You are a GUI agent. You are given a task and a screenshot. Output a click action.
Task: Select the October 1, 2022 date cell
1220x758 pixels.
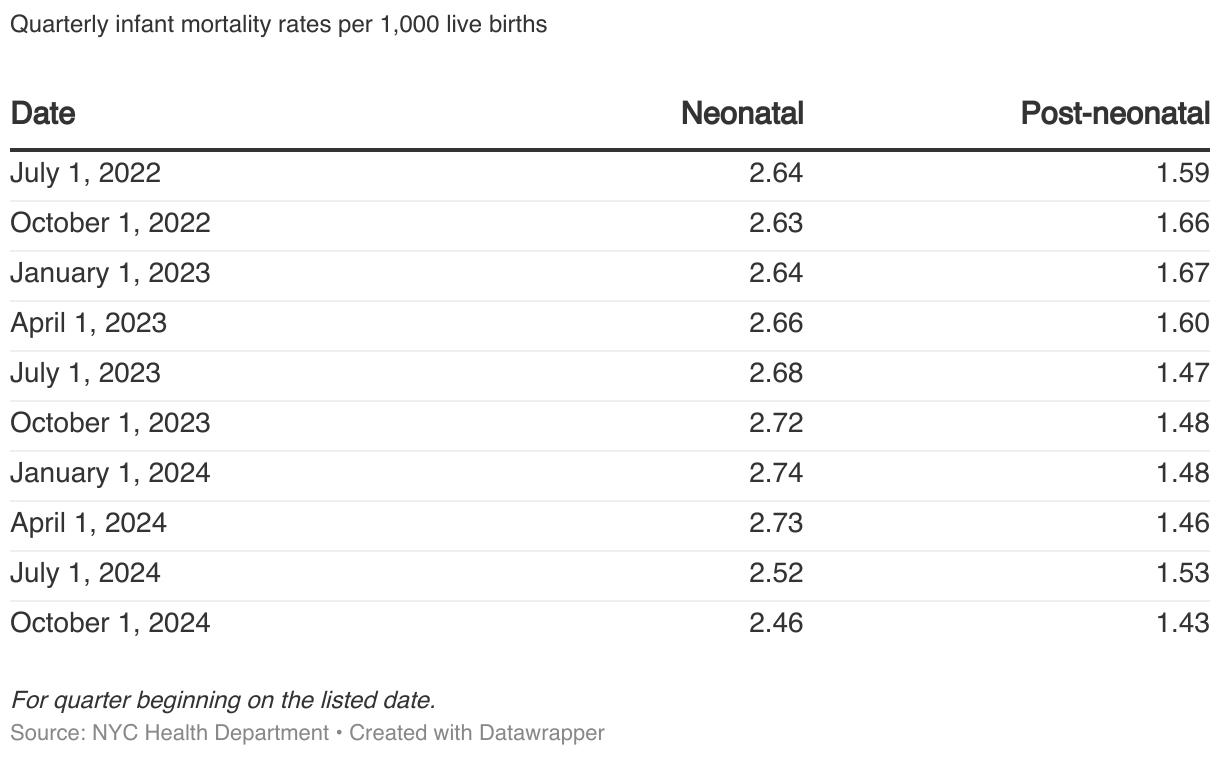click(x=110, y=223)
